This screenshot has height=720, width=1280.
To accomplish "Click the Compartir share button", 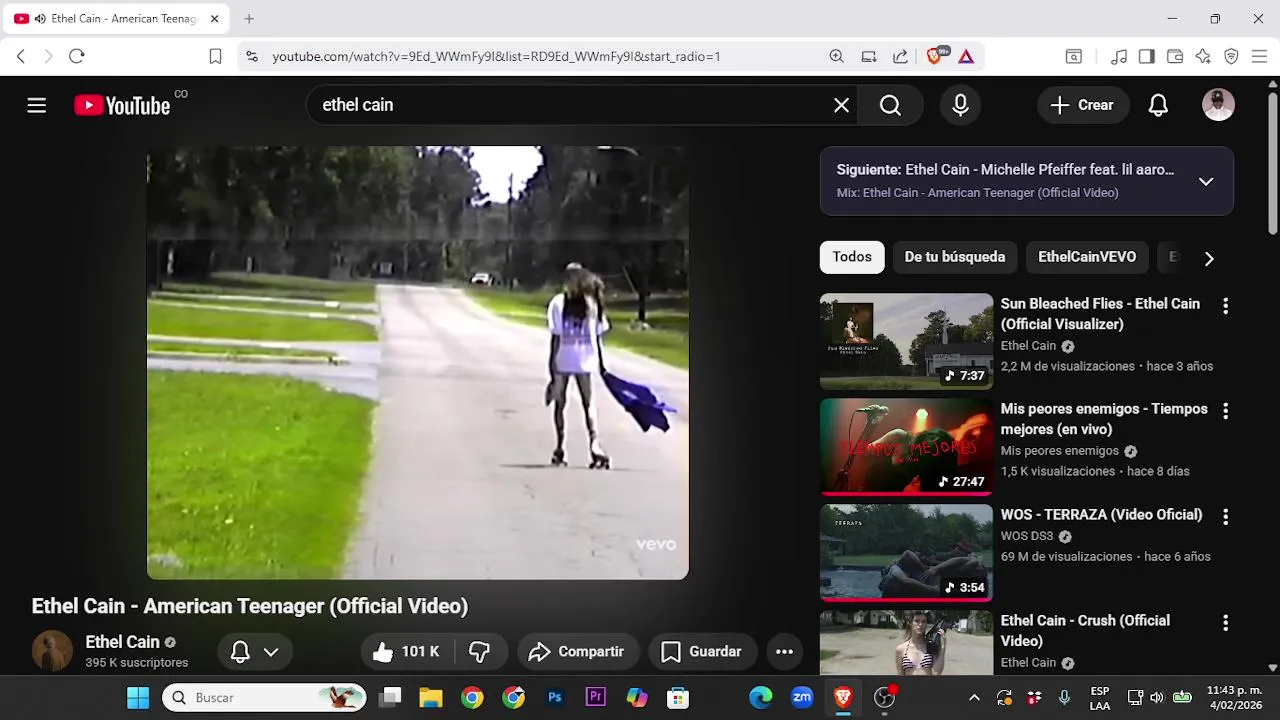I will 576,652.
